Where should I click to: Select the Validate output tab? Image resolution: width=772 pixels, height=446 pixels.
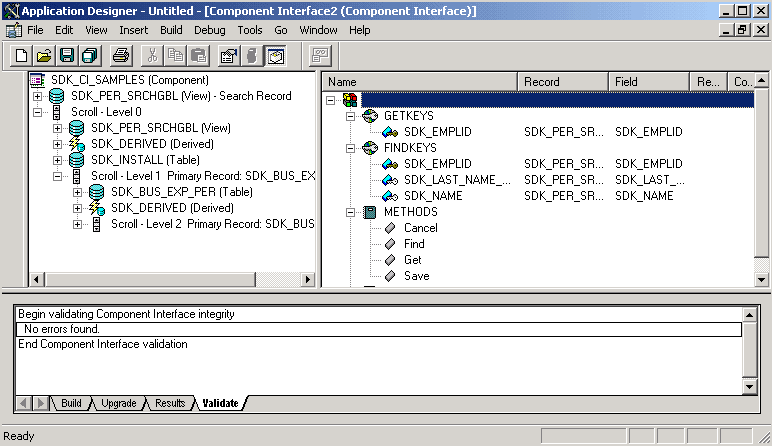click(x=220, y=403)
